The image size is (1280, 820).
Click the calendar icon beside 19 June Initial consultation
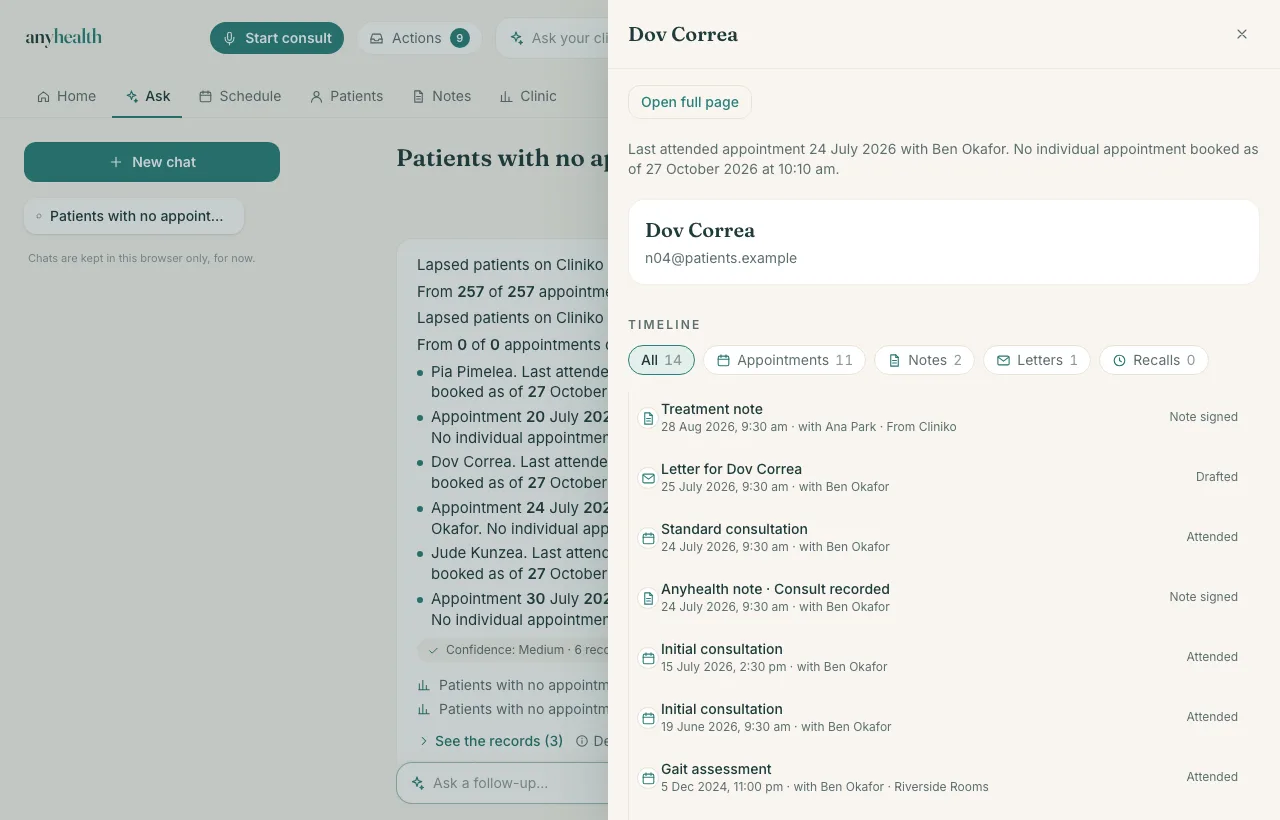pos(648,718)
